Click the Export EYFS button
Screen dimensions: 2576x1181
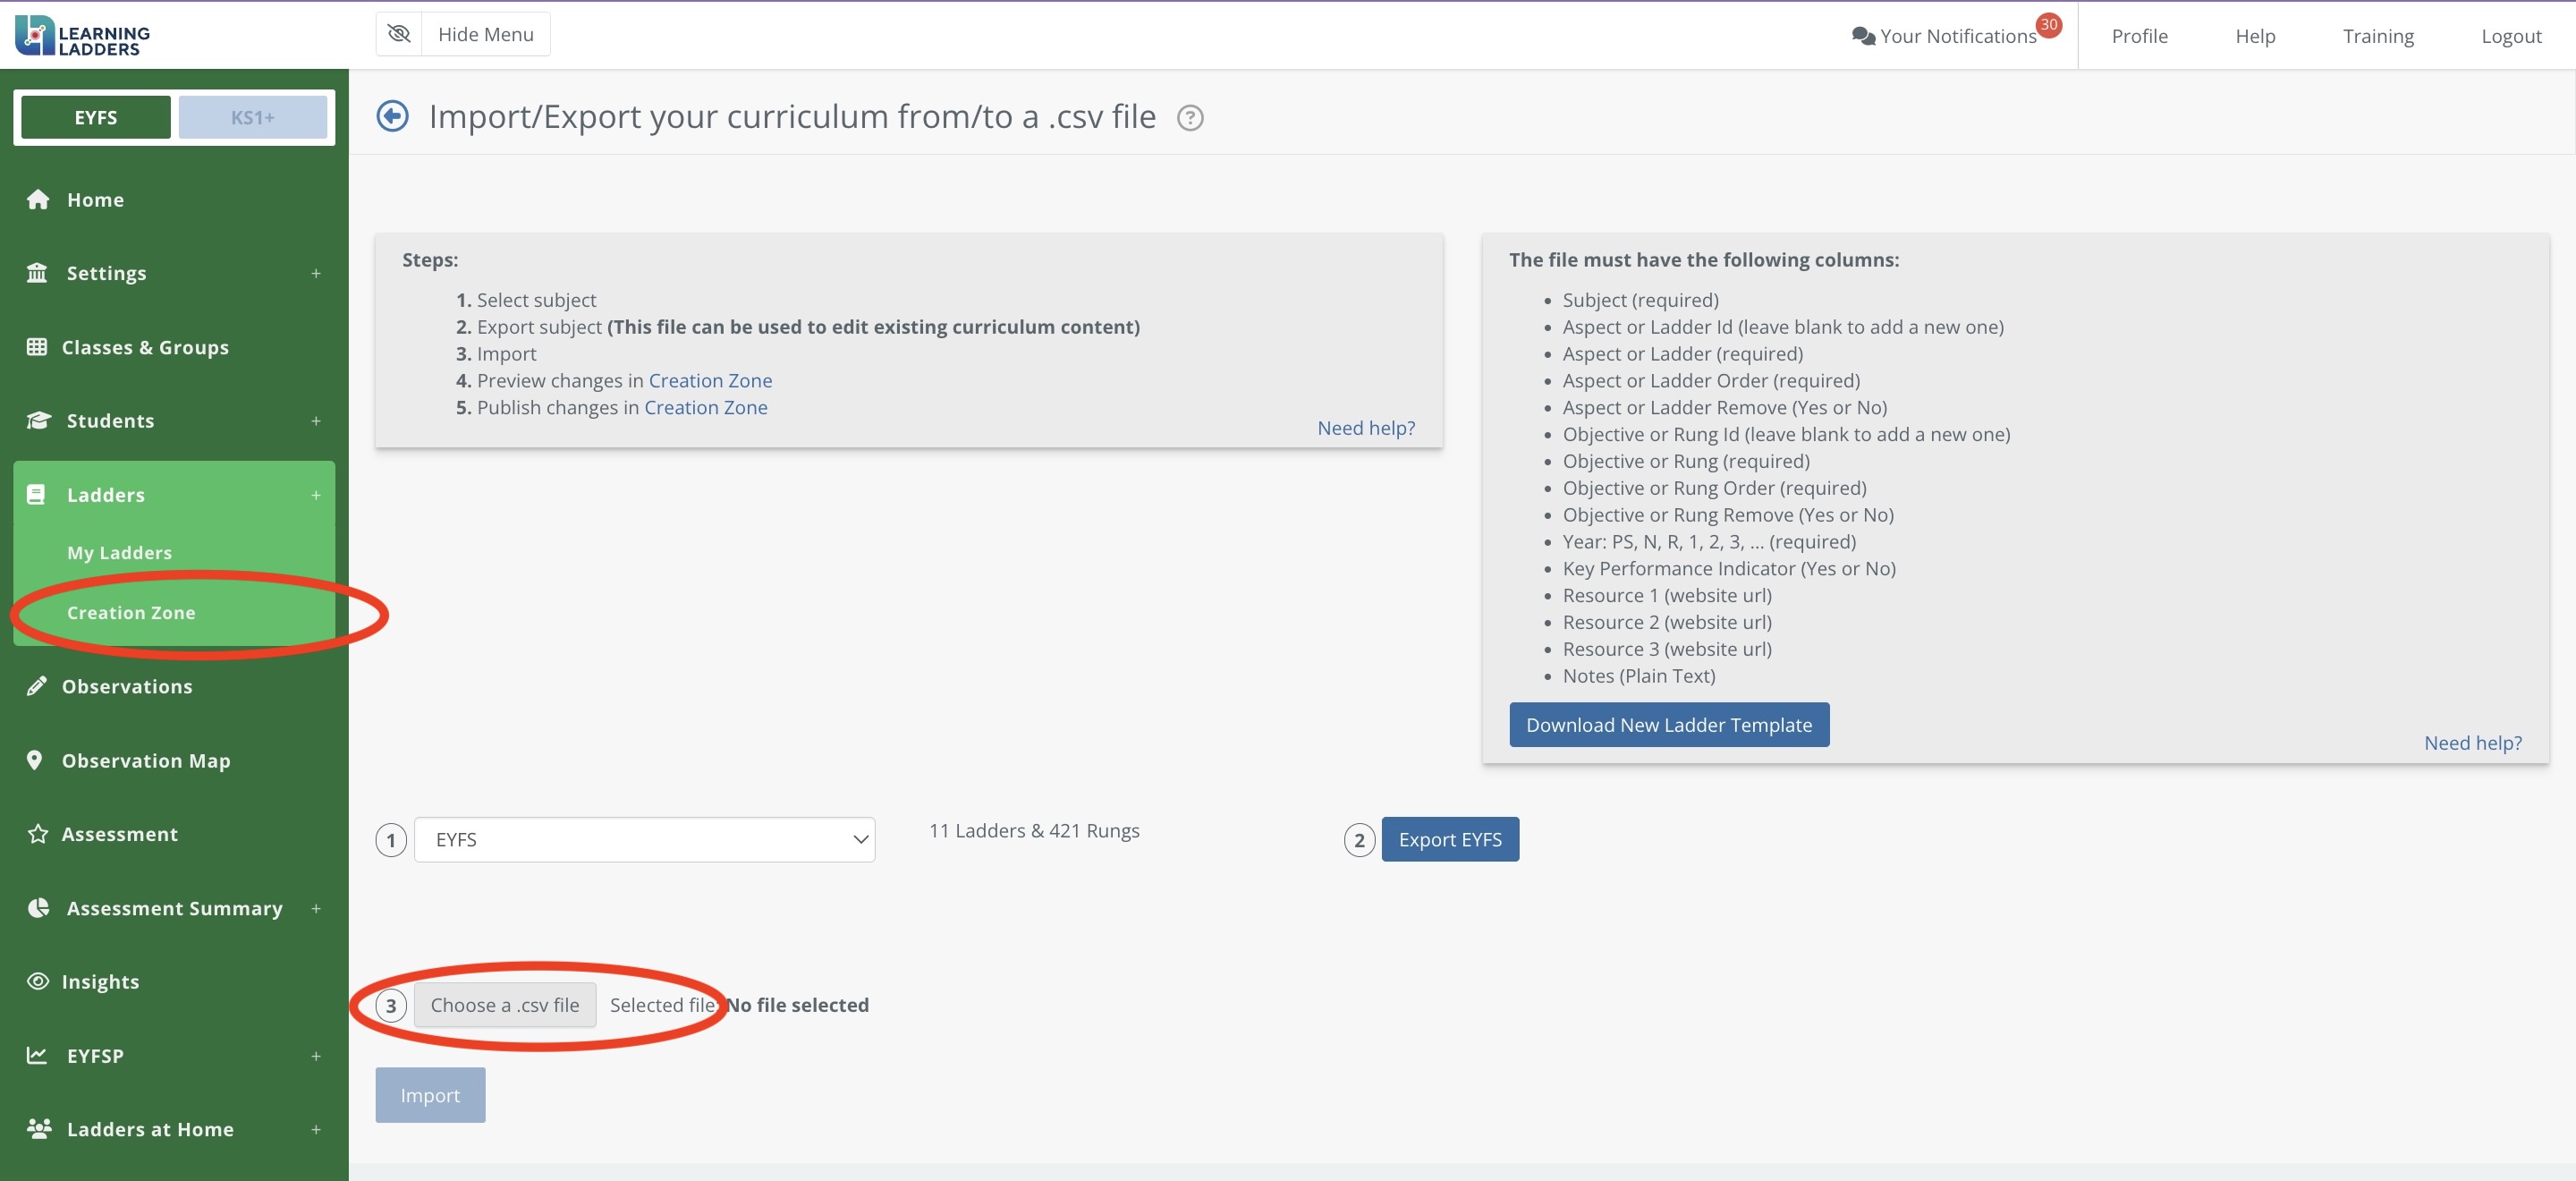[x=1449, y=839]
